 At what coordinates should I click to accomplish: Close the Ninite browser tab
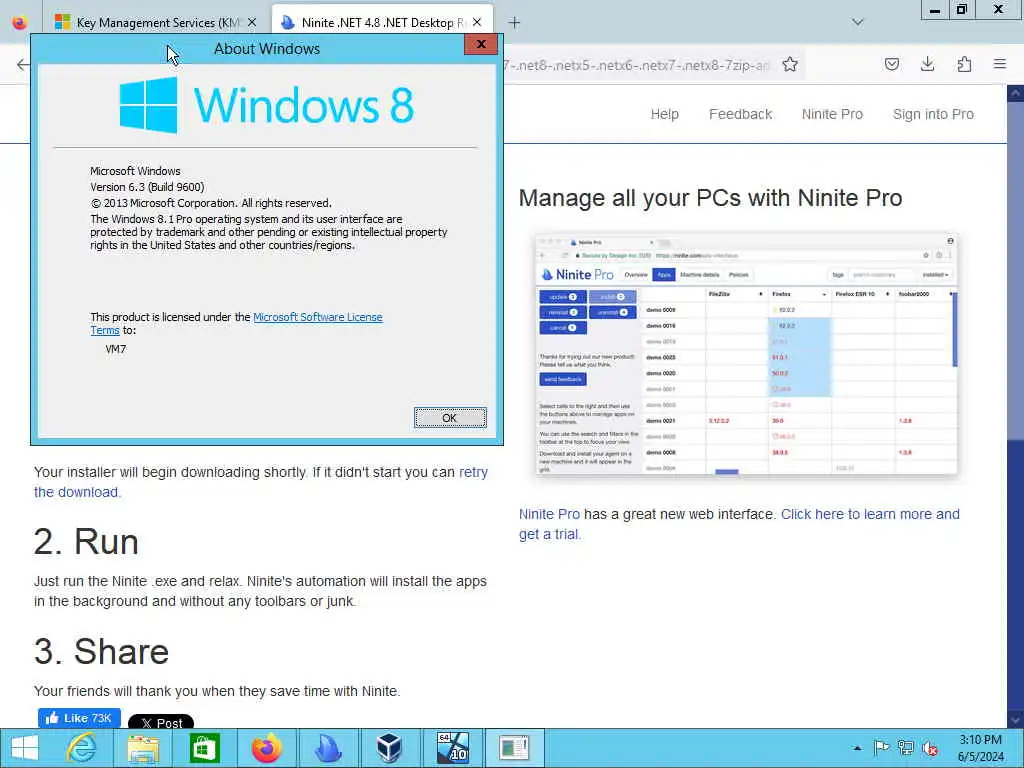(x=477, y=23)
